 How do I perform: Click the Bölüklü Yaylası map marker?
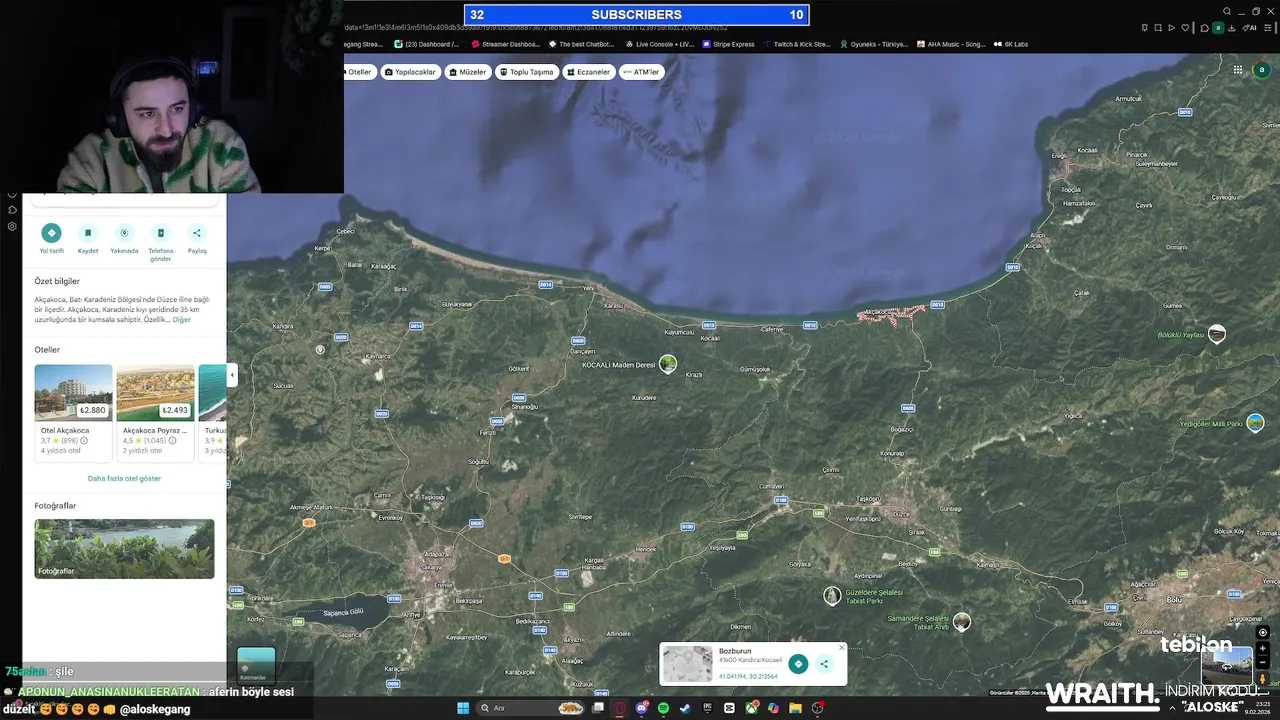pyautogui.click(x=1217, y=334)
